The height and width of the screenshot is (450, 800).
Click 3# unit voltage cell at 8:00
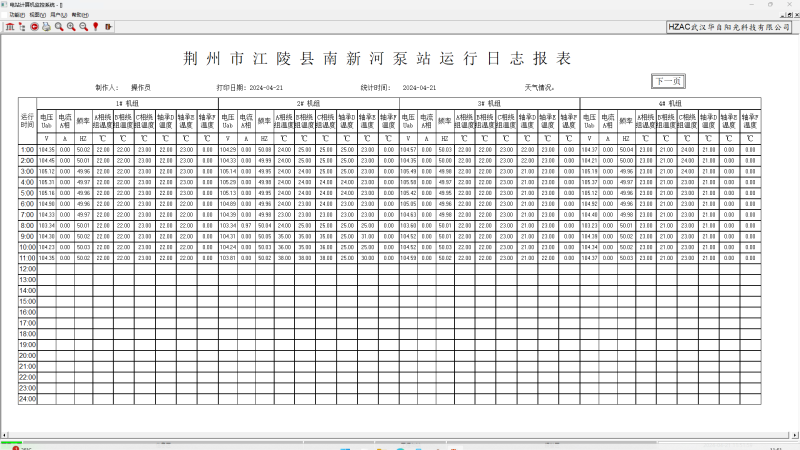click(x=408, y=226)
